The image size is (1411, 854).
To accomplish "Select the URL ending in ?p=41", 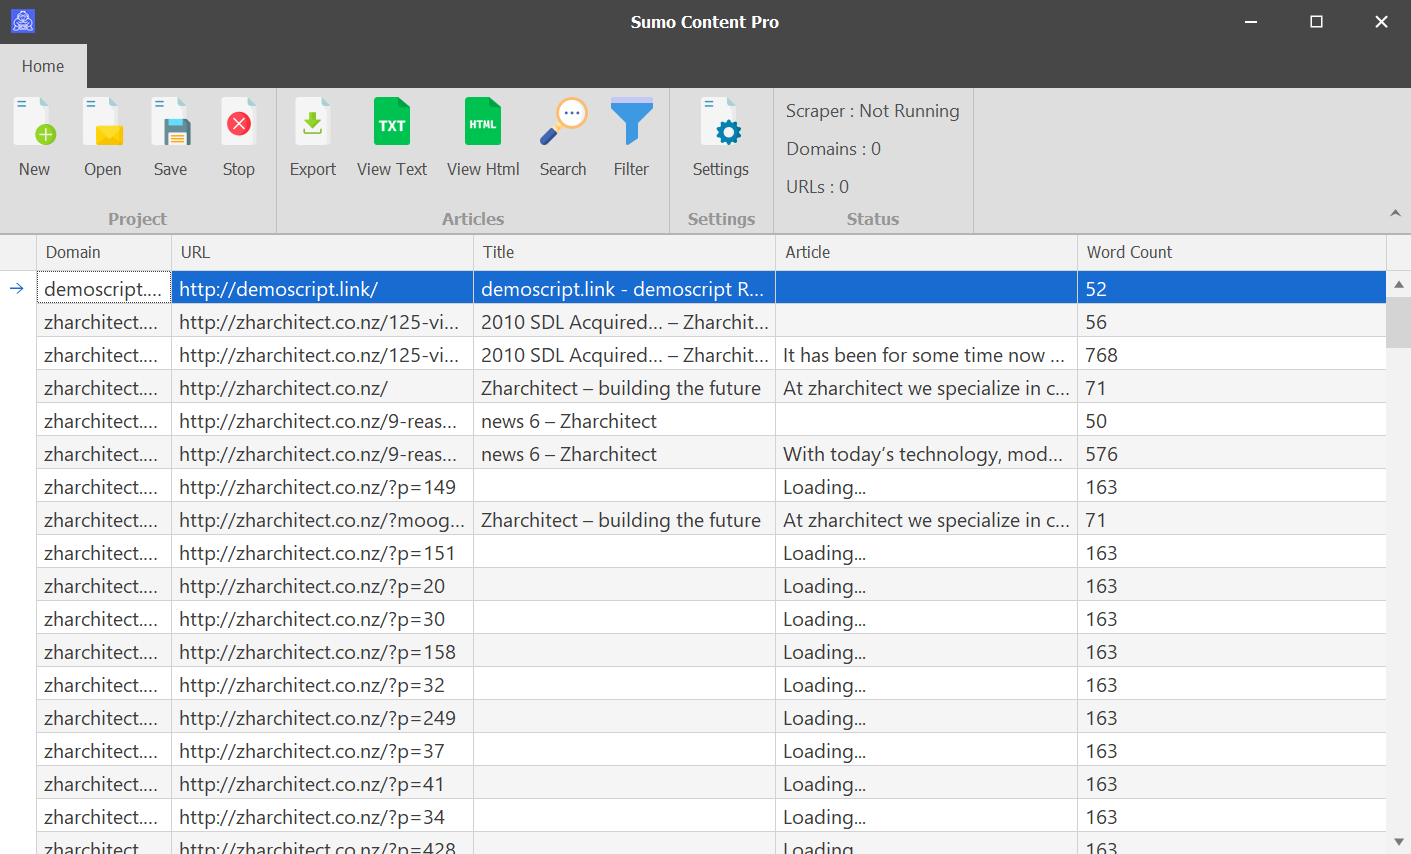I will 322,784.
